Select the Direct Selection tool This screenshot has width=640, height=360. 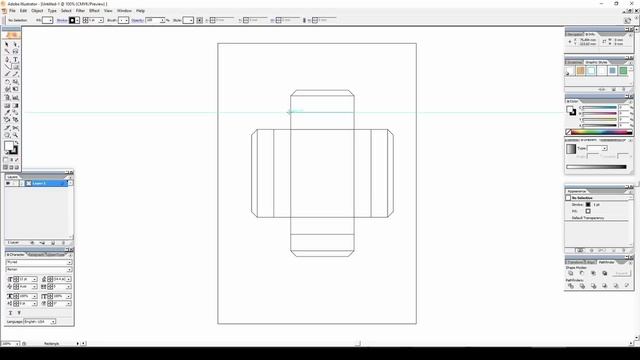[16, 44]
